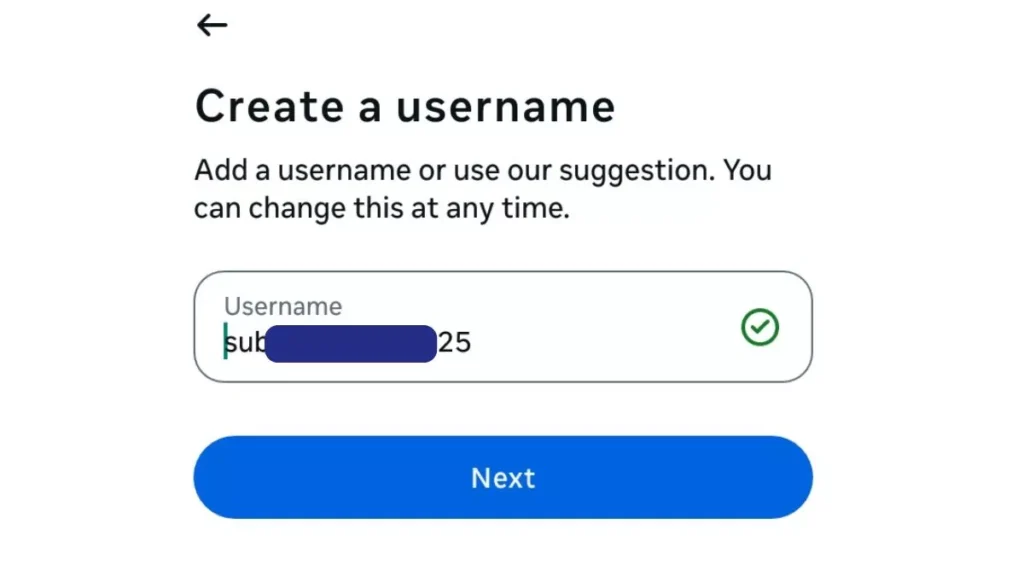Select the back navigation arrow icon
The height and width of the screenshot is (576, 1024).
211,25
